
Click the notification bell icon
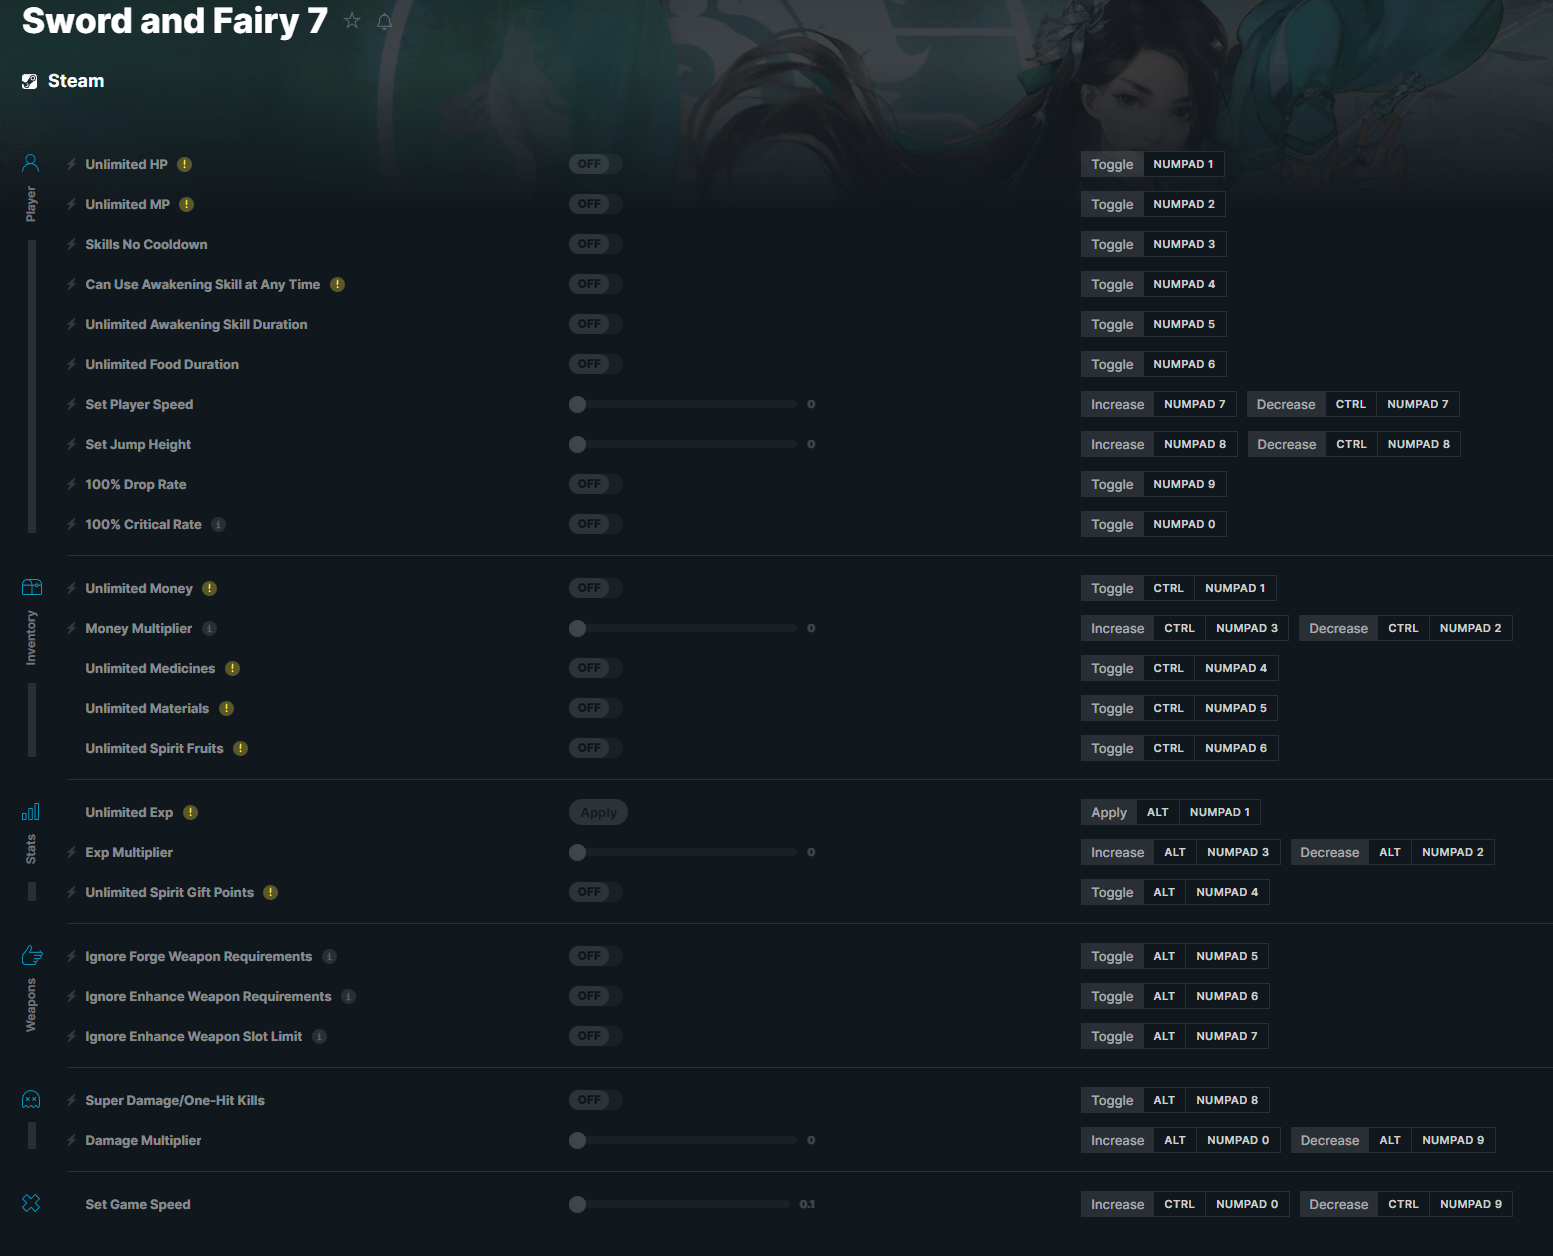[384, 21]
